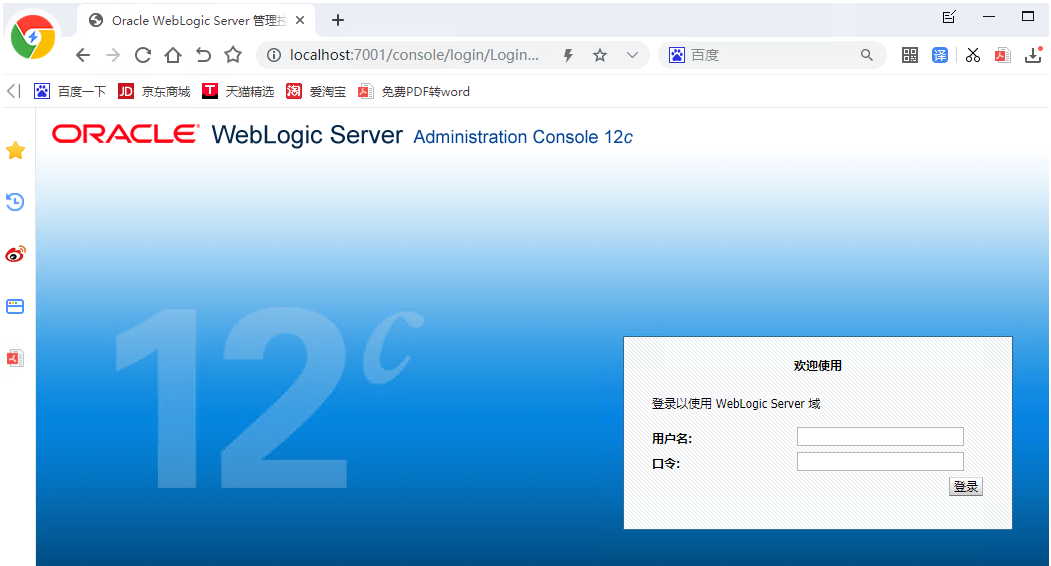1051x566 pixels.
Task: Minimize the browser window
Action: click(989, 17)
